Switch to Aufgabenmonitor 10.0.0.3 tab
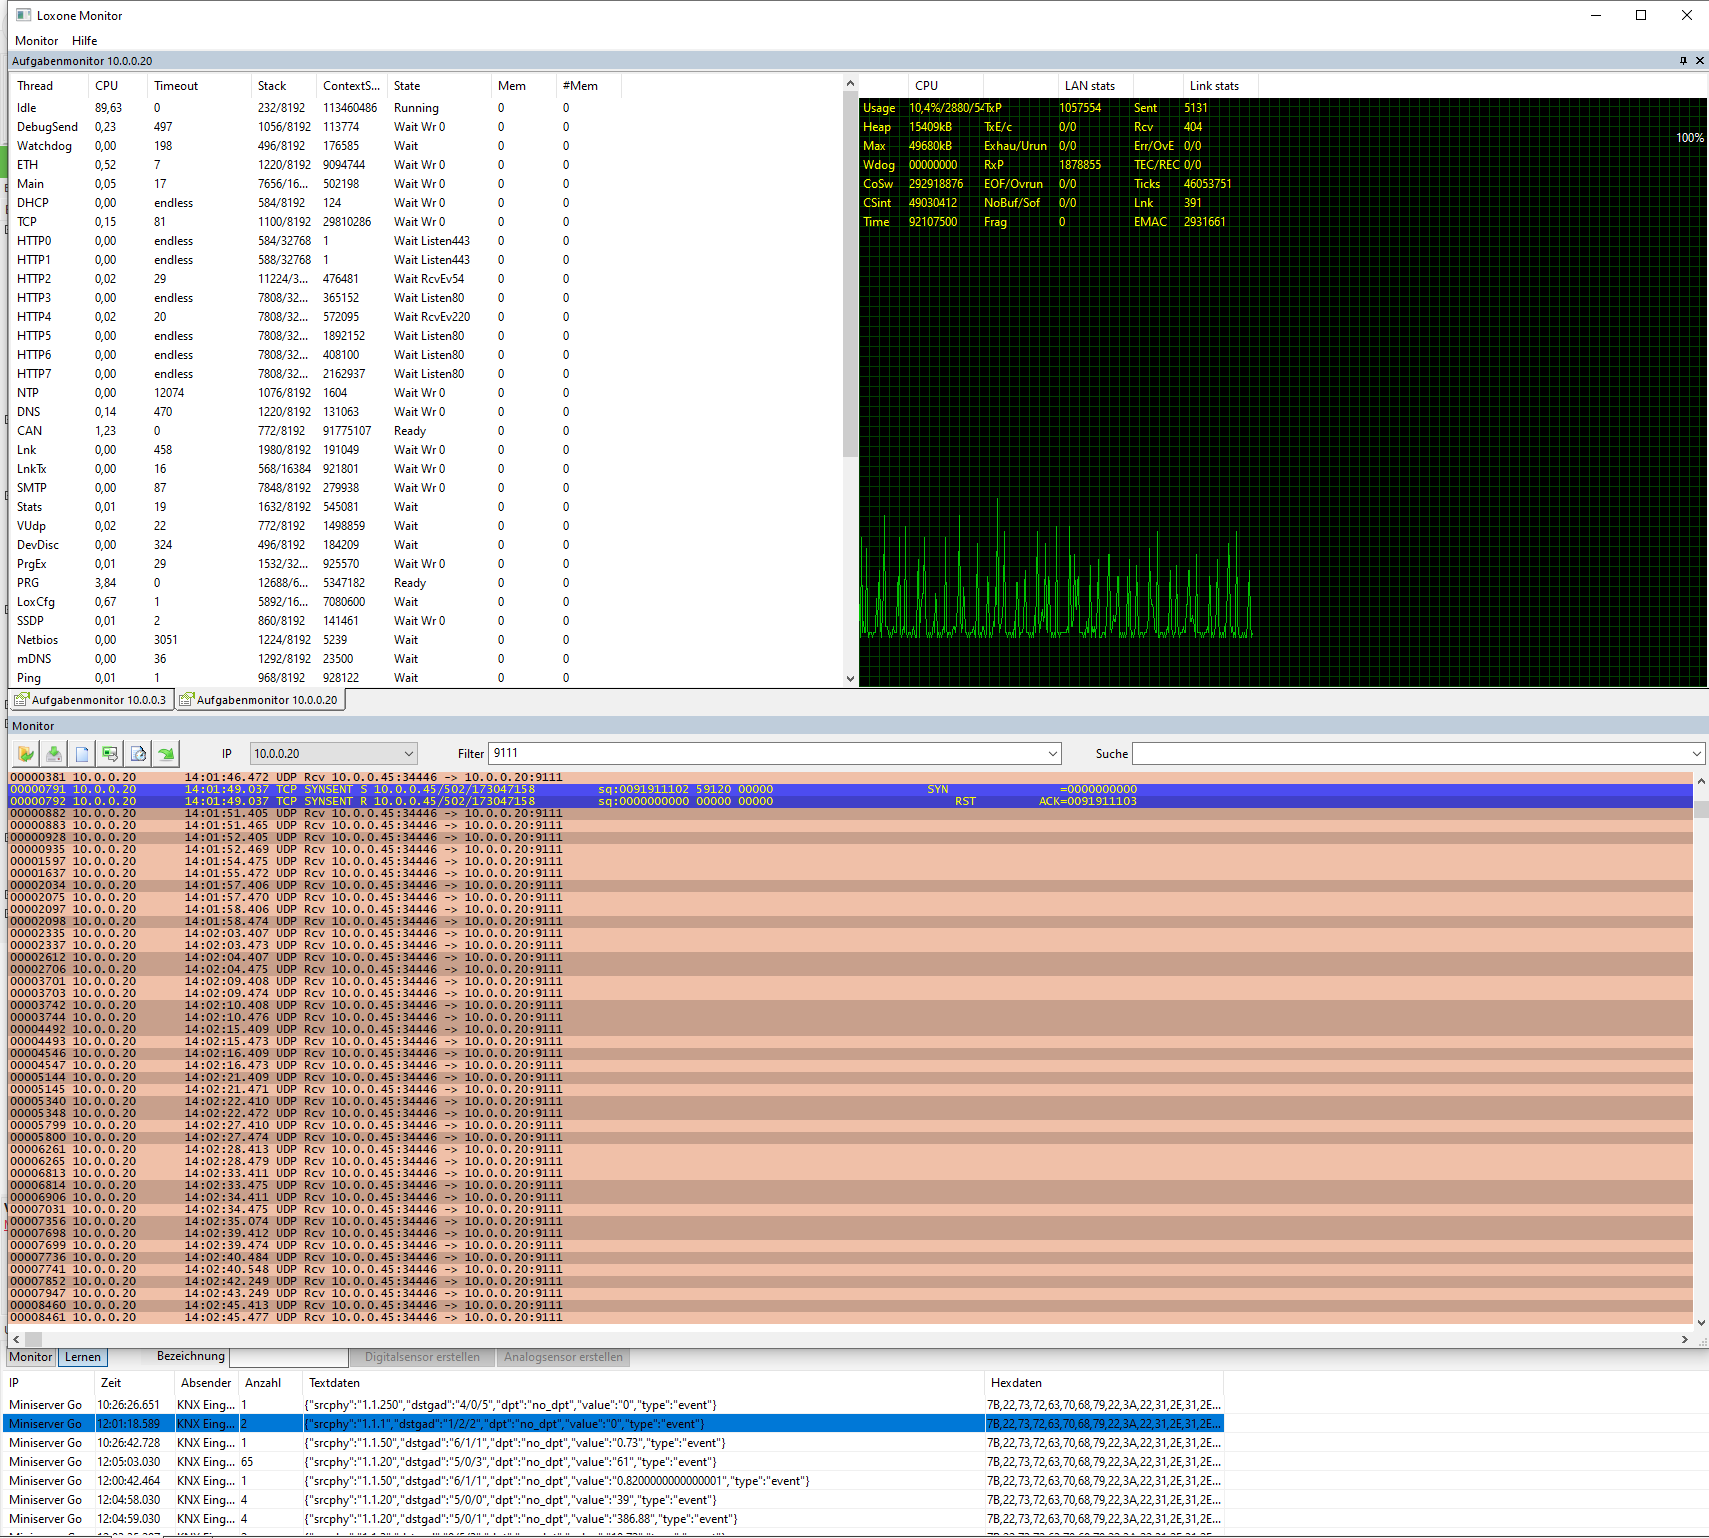 (x=91, y=700)
